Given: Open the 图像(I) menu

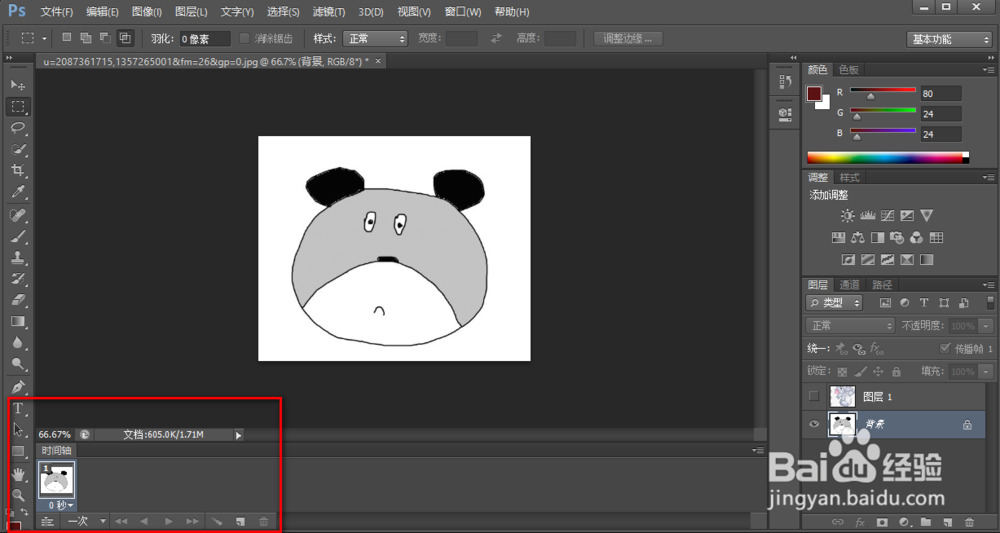Looking at the screenshot, I should [147, 12].
